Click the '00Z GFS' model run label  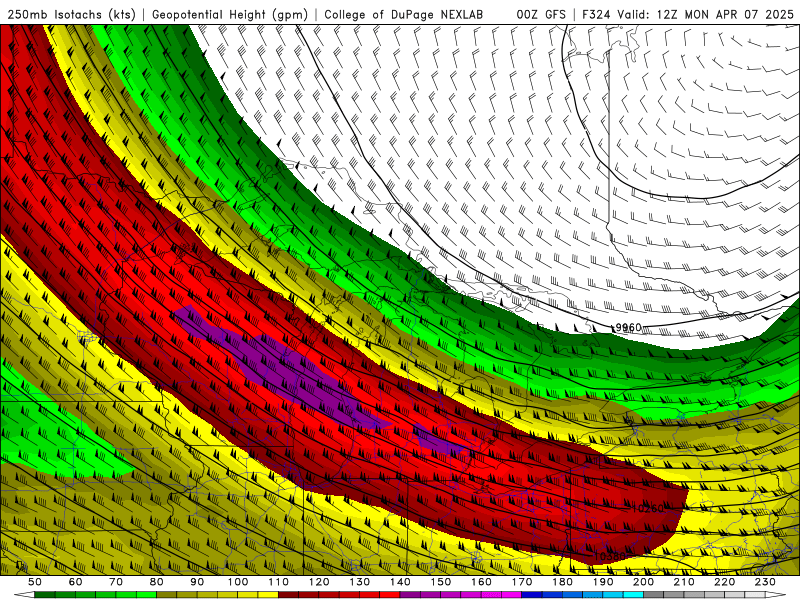click(541, 14)
